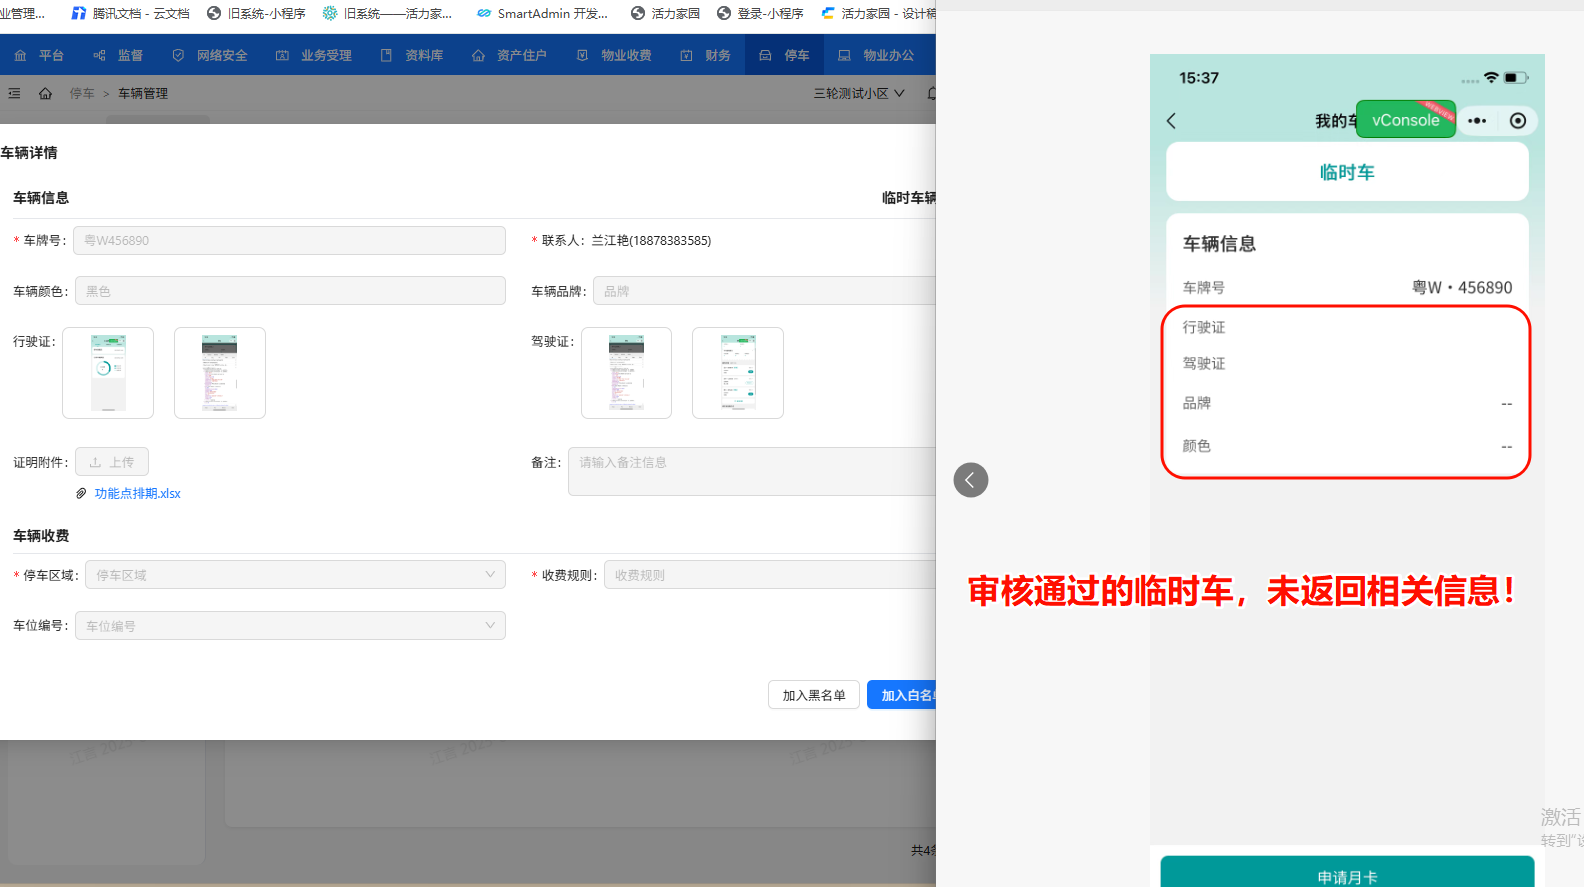The width and height of the screenshot is (1584, 887).
Task: Click the 备注 remarks text area
Action: click(x=752, y=471)
